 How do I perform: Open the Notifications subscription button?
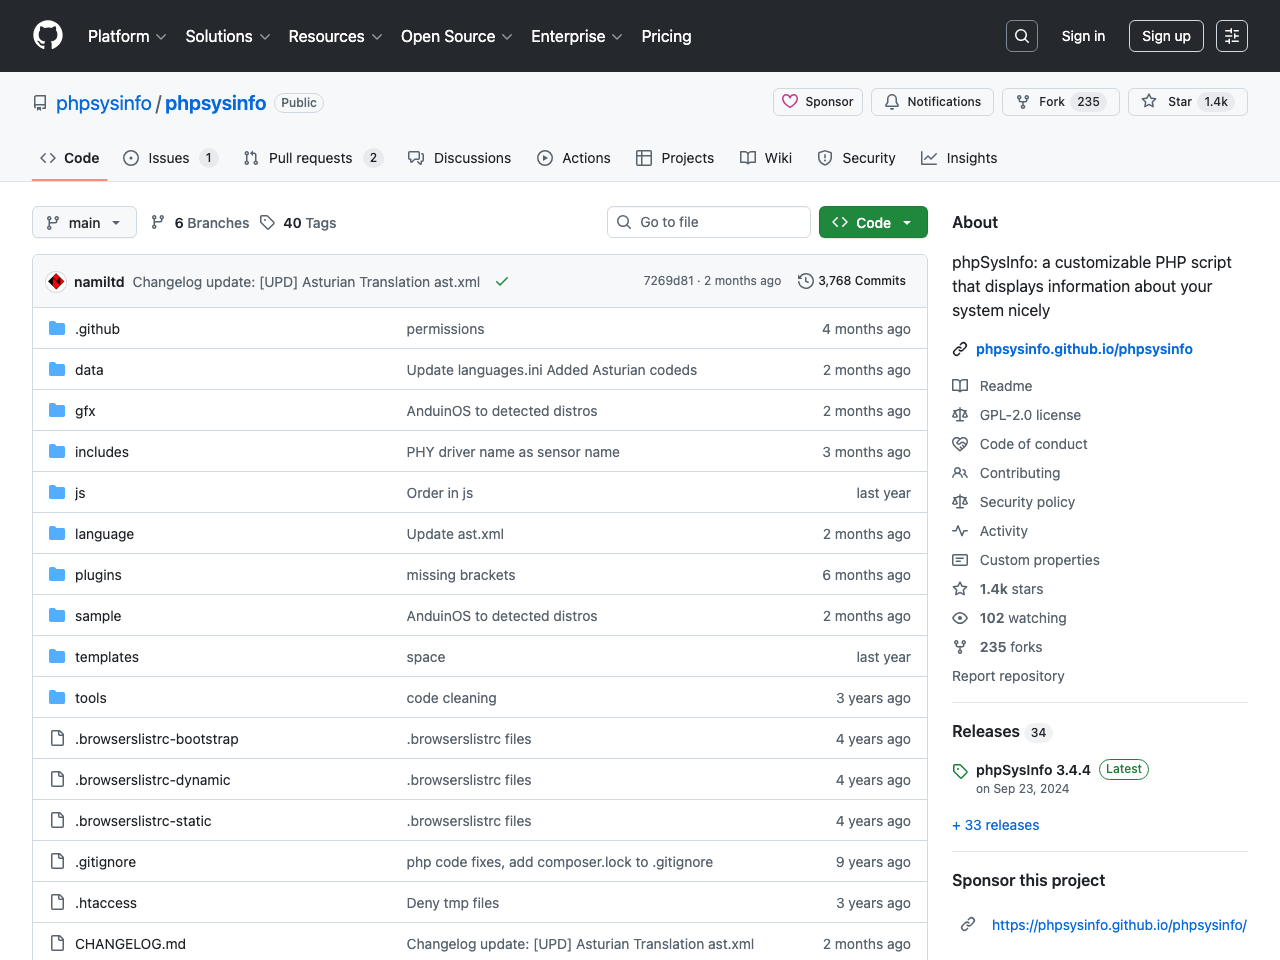[x=932, y=102]
